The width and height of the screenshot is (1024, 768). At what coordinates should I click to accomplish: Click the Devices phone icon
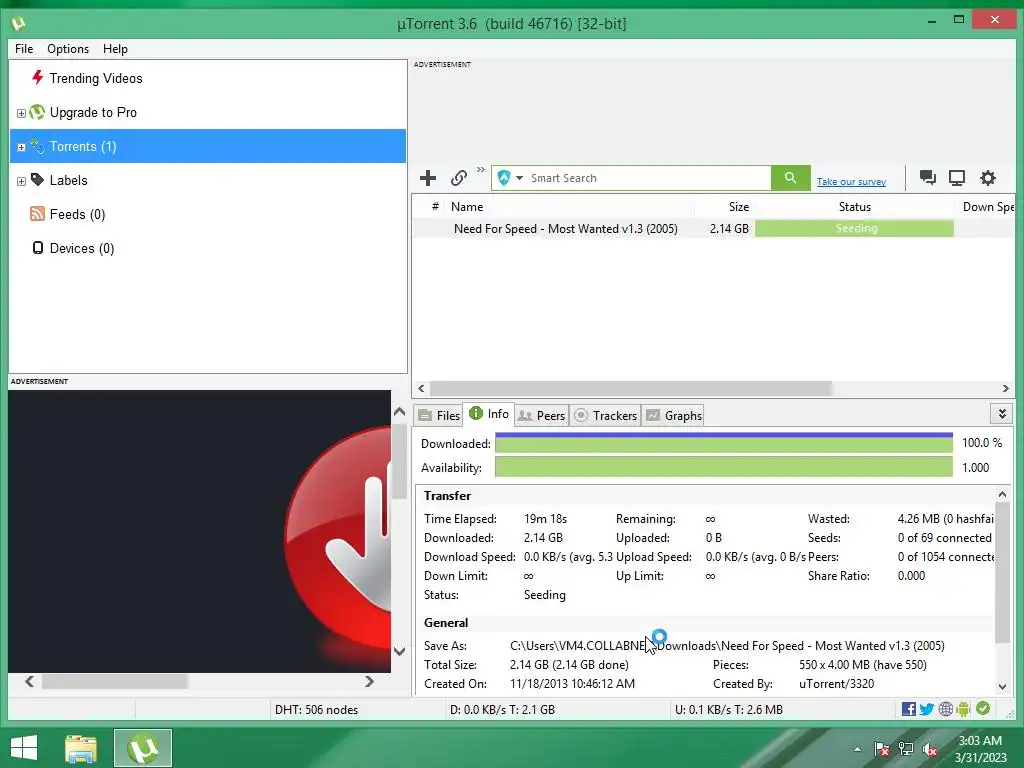coord(38,248)
